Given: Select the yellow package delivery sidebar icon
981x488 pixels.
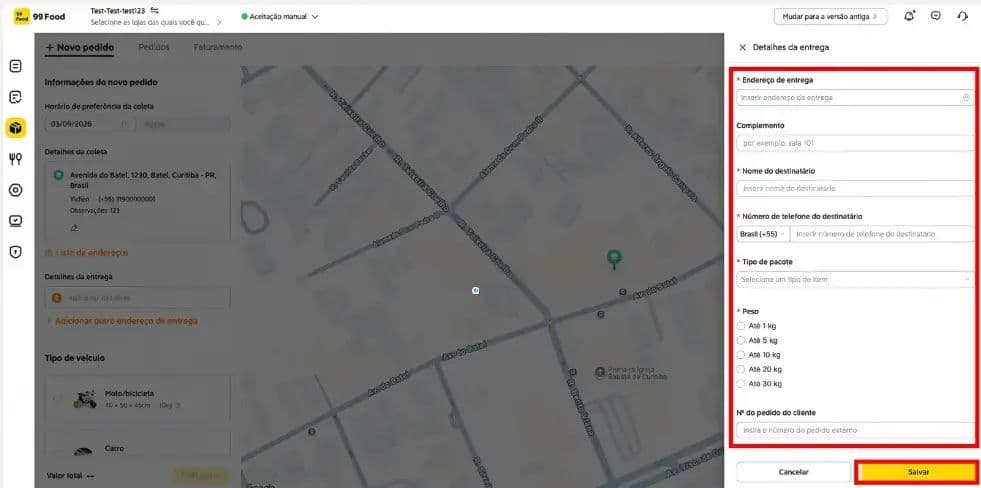Looking at the screenshot, I should (16, 128).
